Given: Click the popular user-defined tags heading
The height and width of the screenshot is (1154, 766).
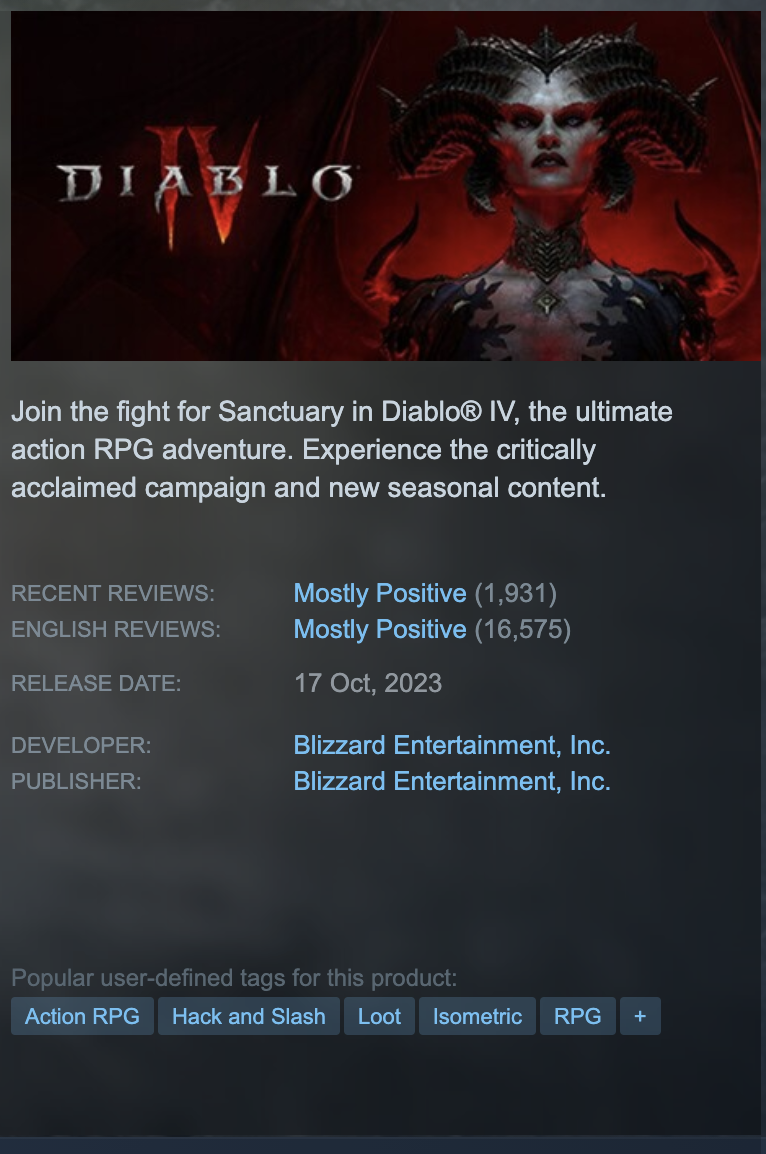Looking at the screenshot, I should pyautogui.click(x=234, y=978).
